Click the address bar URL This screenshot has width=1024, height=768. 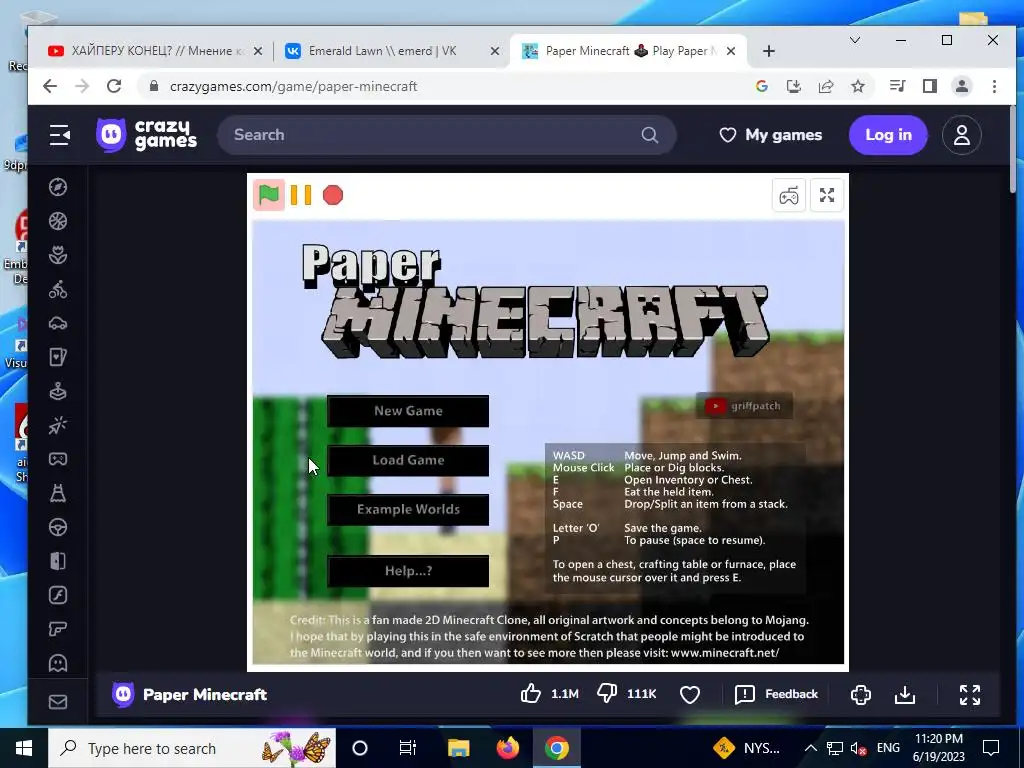[293, 86]
